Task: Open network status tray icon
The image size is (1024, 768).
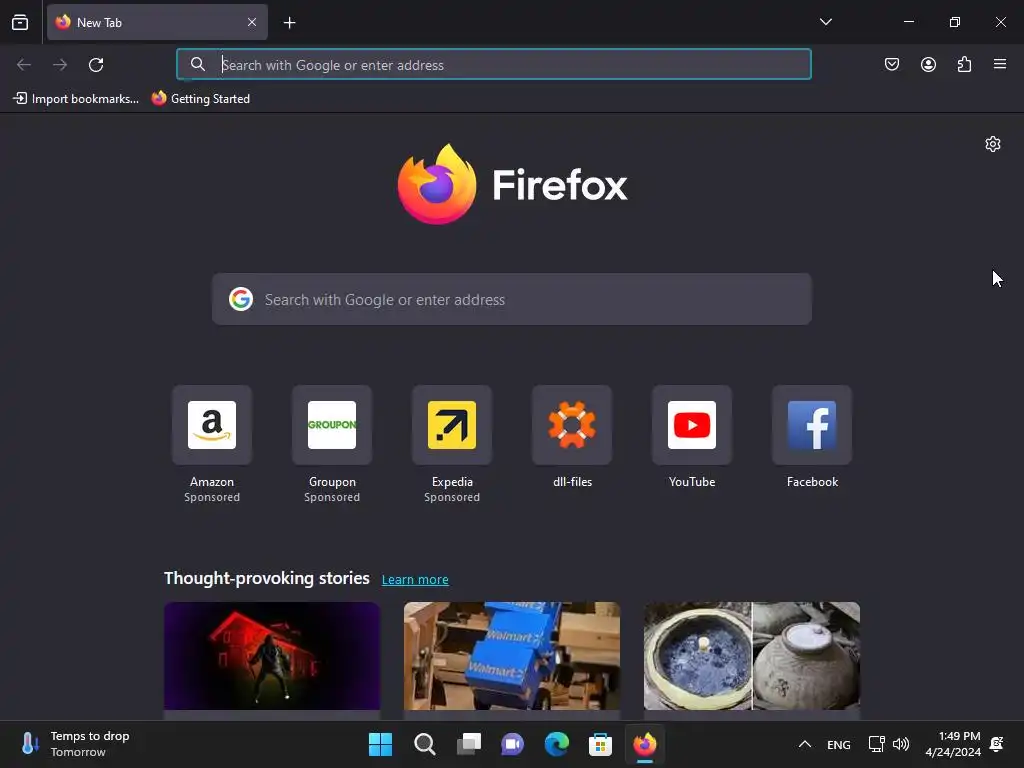Action: point(876,744)
